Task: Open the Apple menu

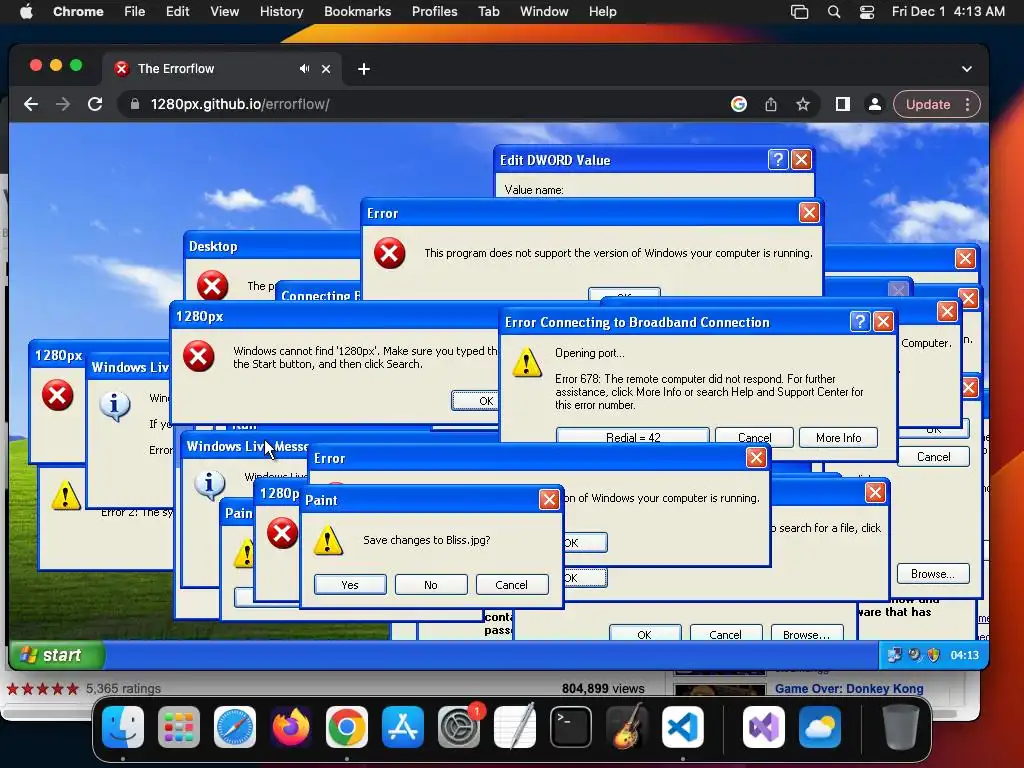Action: (x=26, y=12)
